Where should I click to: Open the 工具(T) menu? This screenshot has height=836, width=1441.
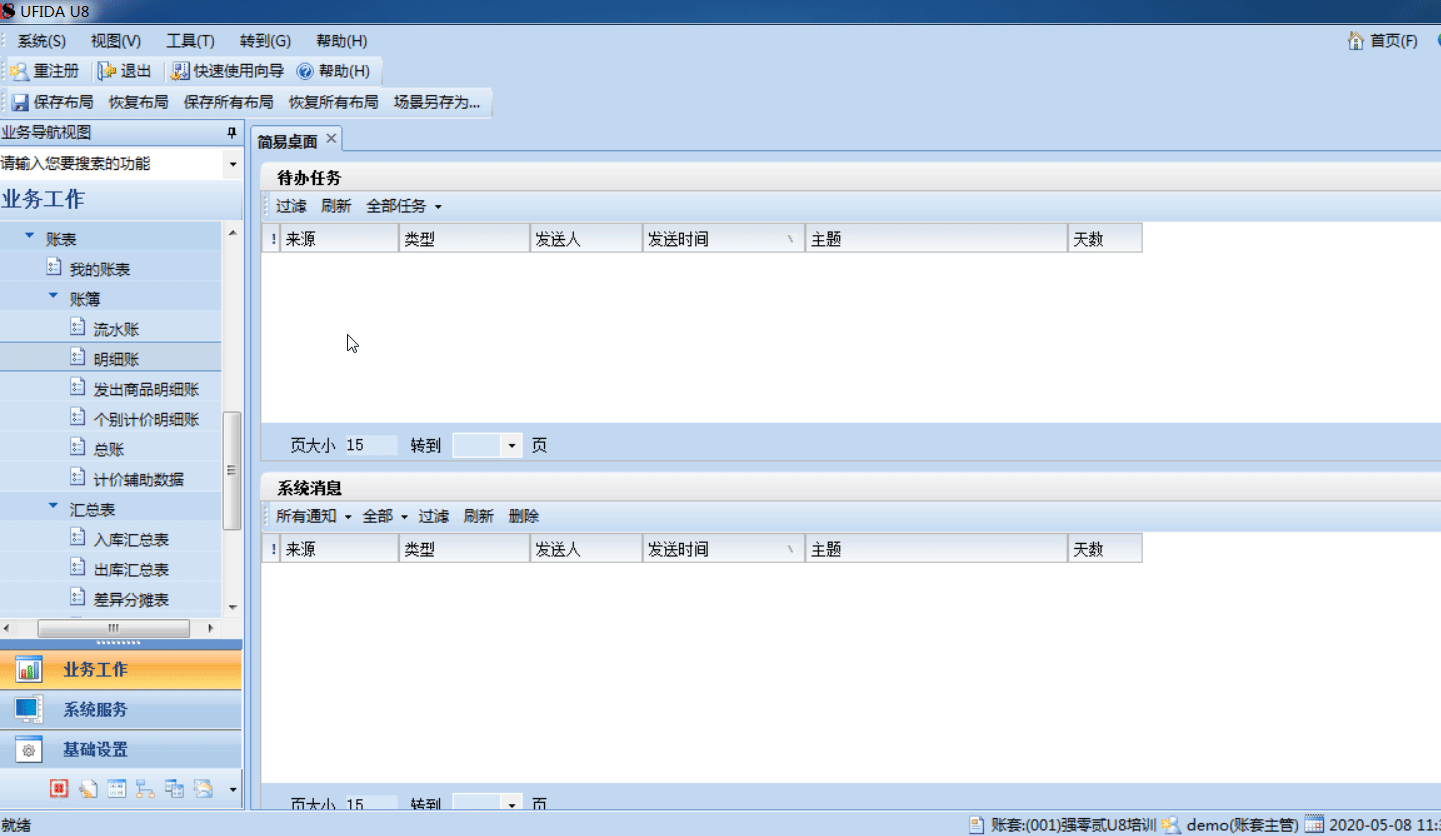point(190,41)
